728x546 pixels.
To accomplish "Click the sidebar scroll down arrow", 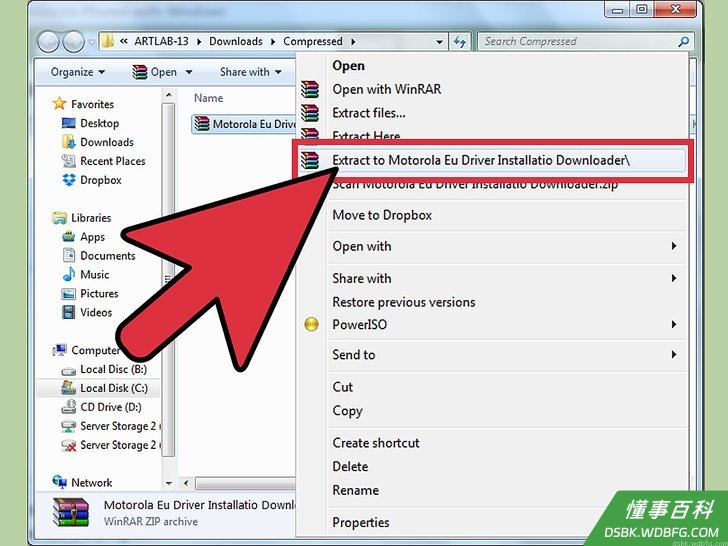I will pos(169,483).
